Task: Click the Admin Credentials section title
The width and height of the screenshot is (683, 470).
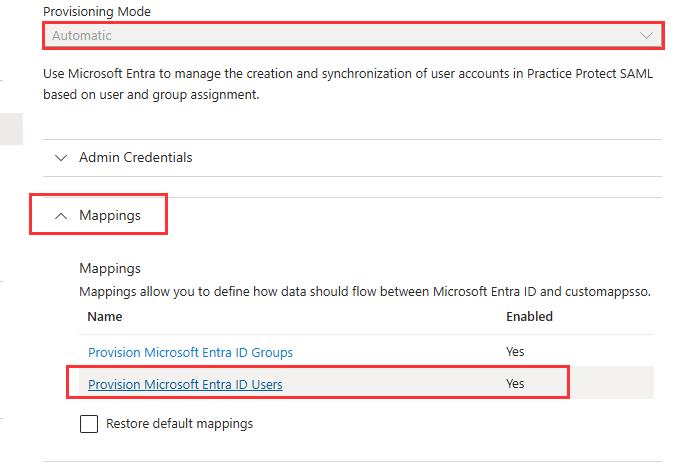Action: [135, 157]
